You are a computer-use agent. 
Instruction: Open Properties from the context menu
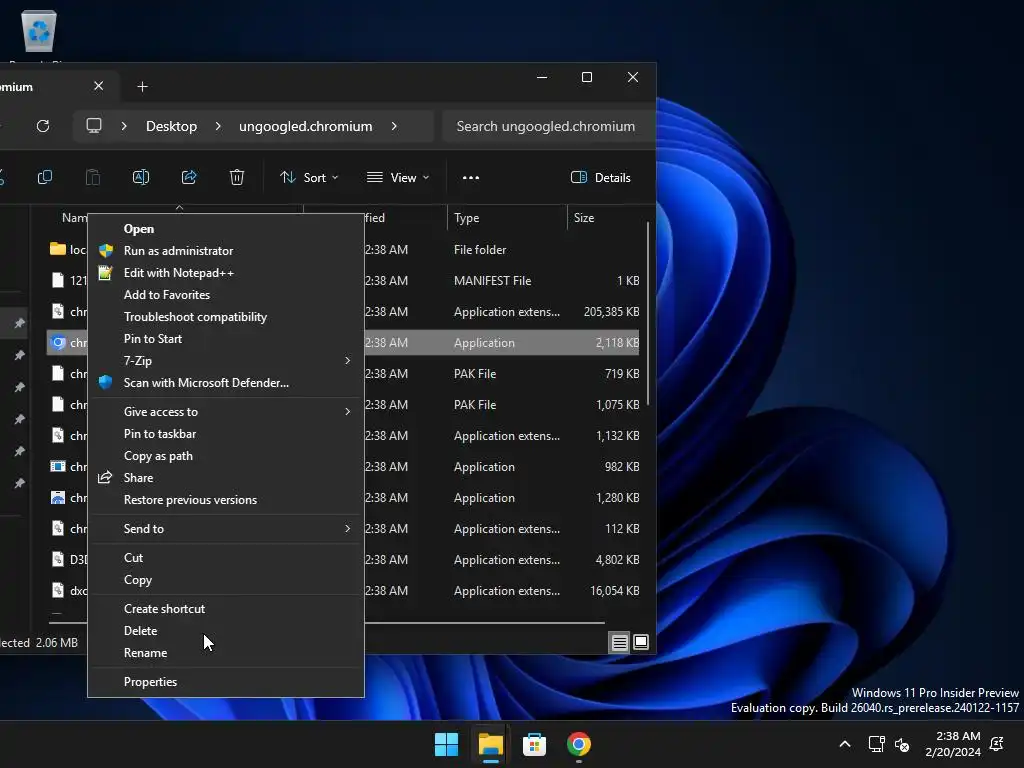click(x=226, y=682)
